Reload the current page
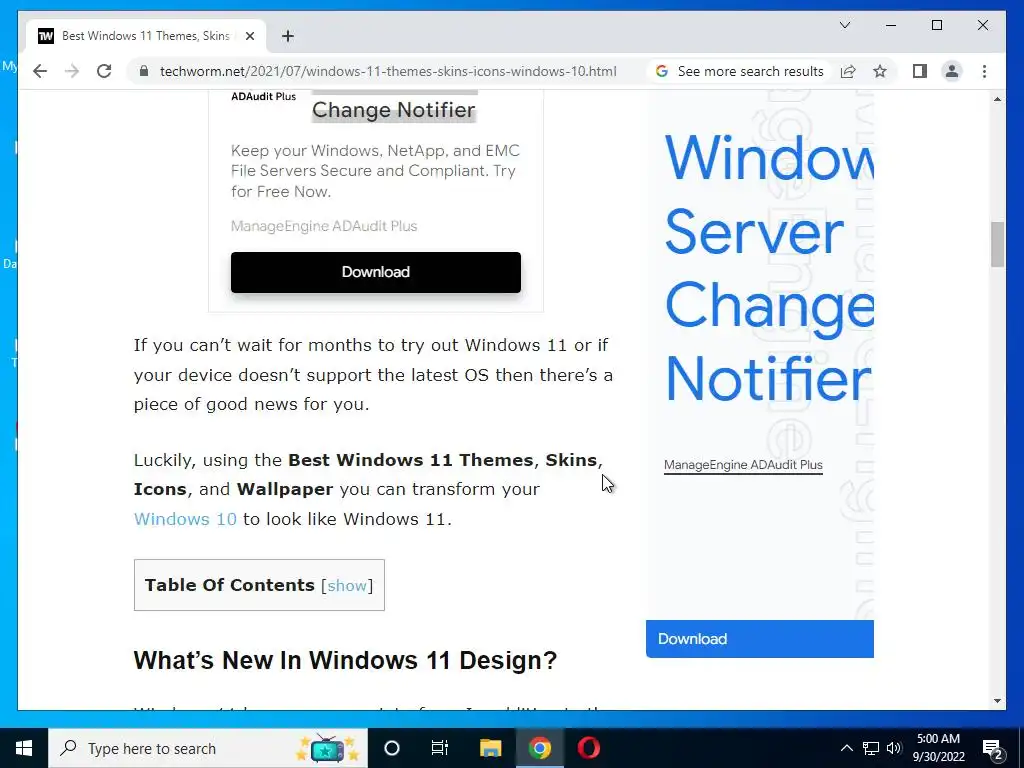Viewport: 1024px width, 768px height. click(x=104, y=71)
